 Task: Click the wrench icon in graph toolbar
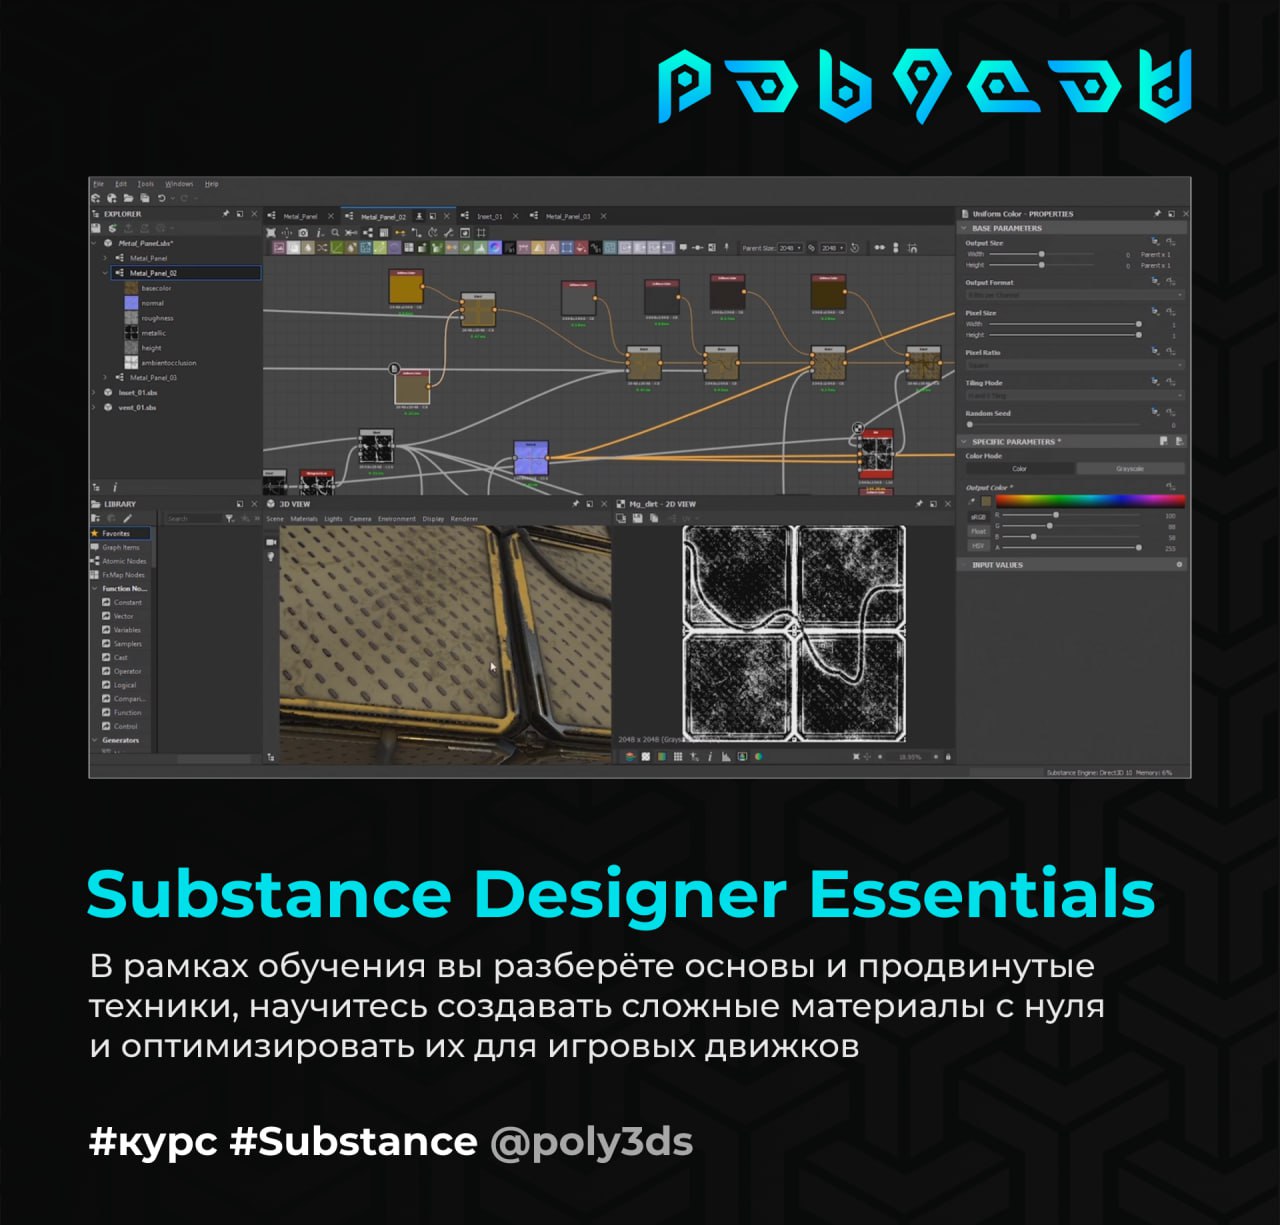coord(448,232)
